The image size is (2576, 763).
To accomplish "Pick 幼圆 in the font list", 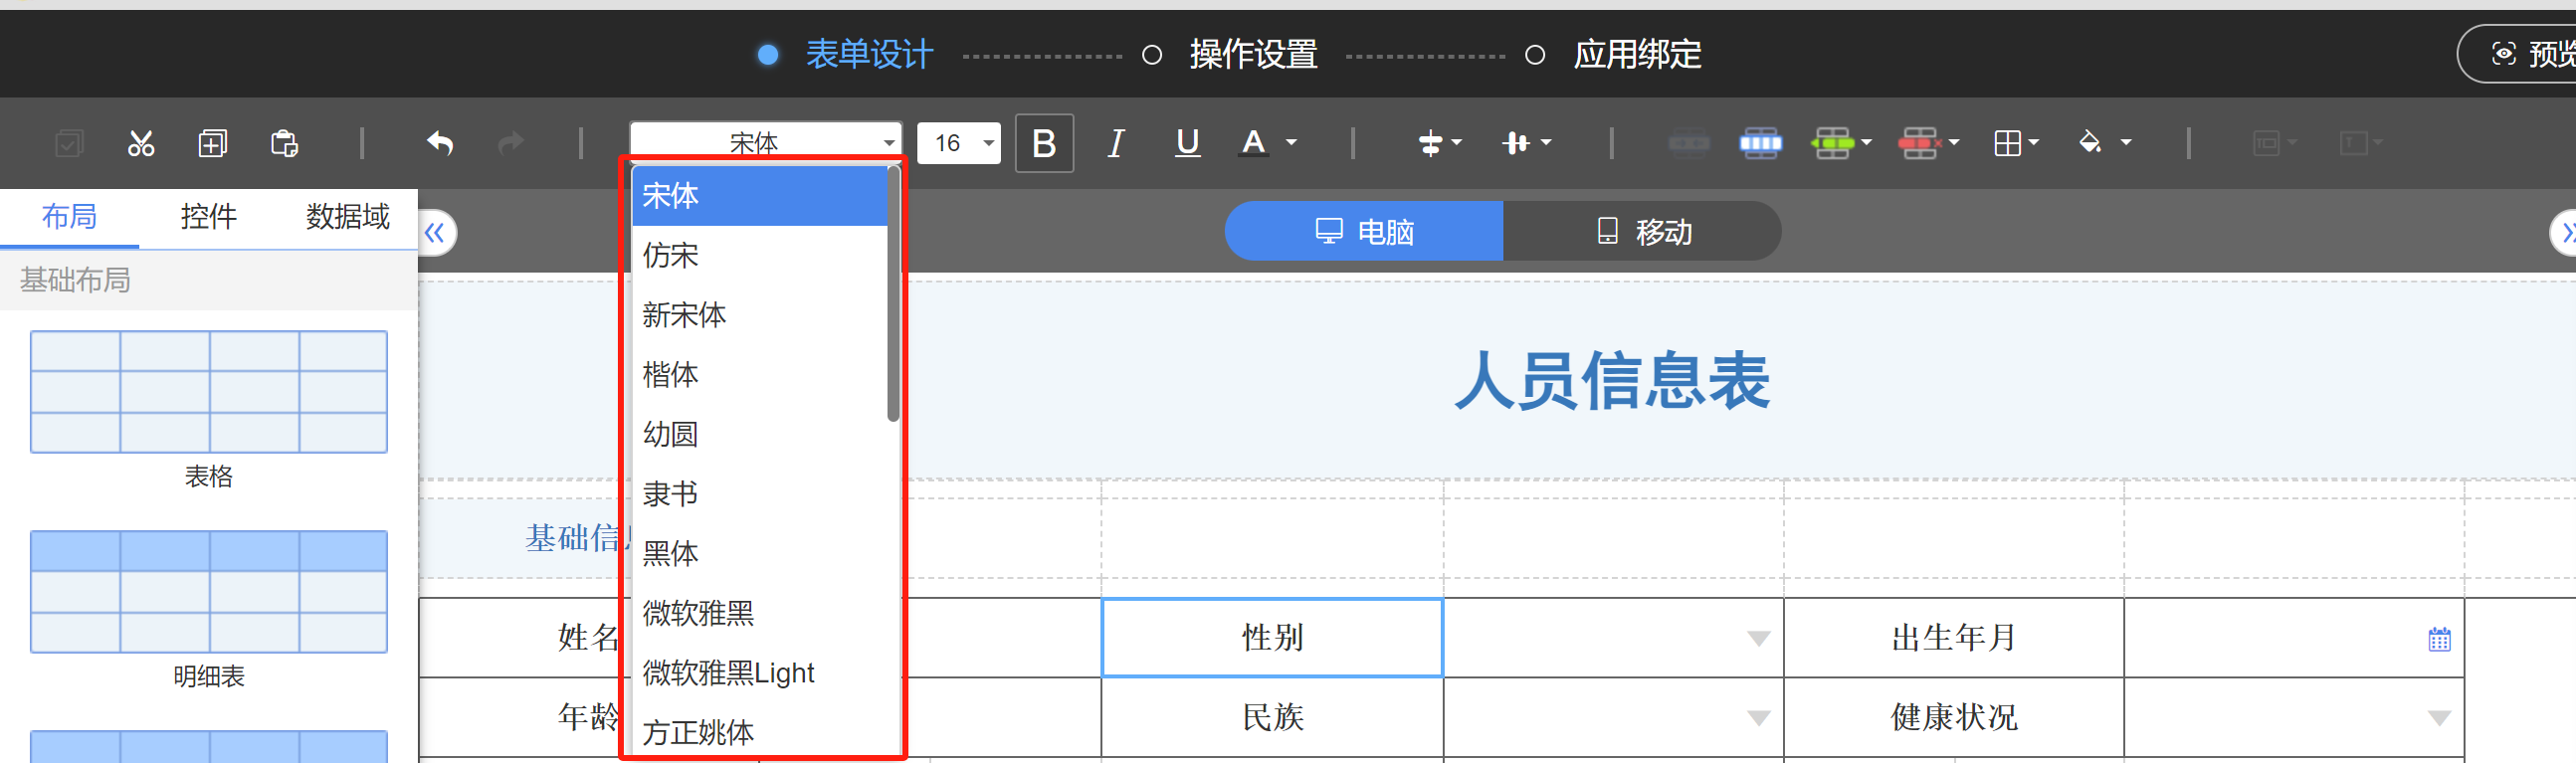I will pos(760,434).
